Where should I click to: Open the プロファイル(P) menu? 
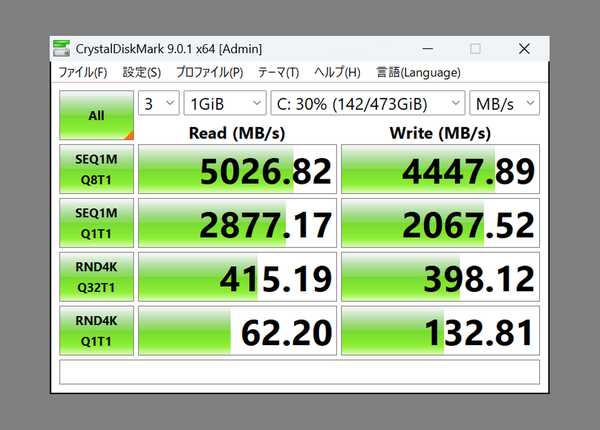click(x=209, y=72)
